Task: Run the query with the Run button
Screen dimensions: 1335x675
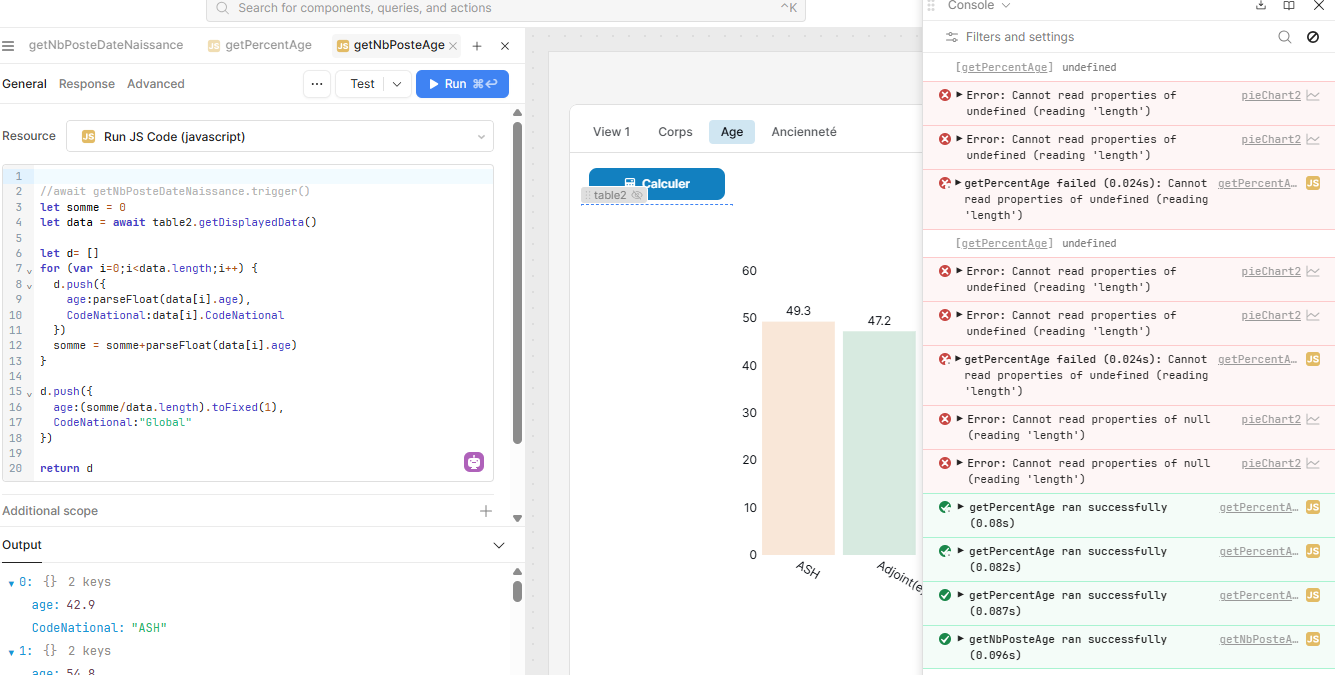Action: click(x=462, y=84)
